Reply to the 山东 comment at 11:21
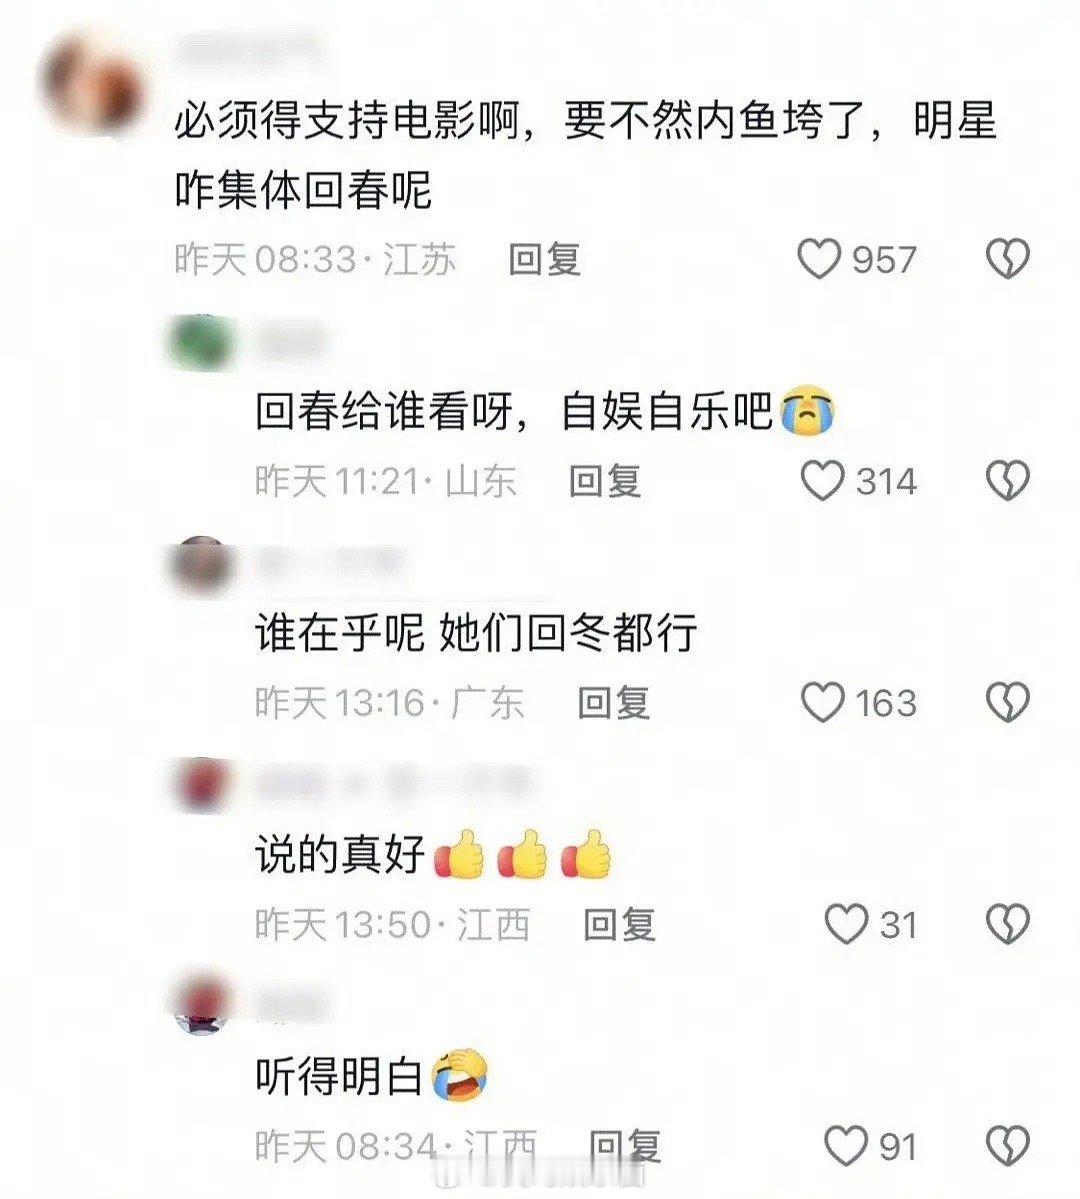The width and height of the screenshot is (1080, 1199). [x=604, y=481]
